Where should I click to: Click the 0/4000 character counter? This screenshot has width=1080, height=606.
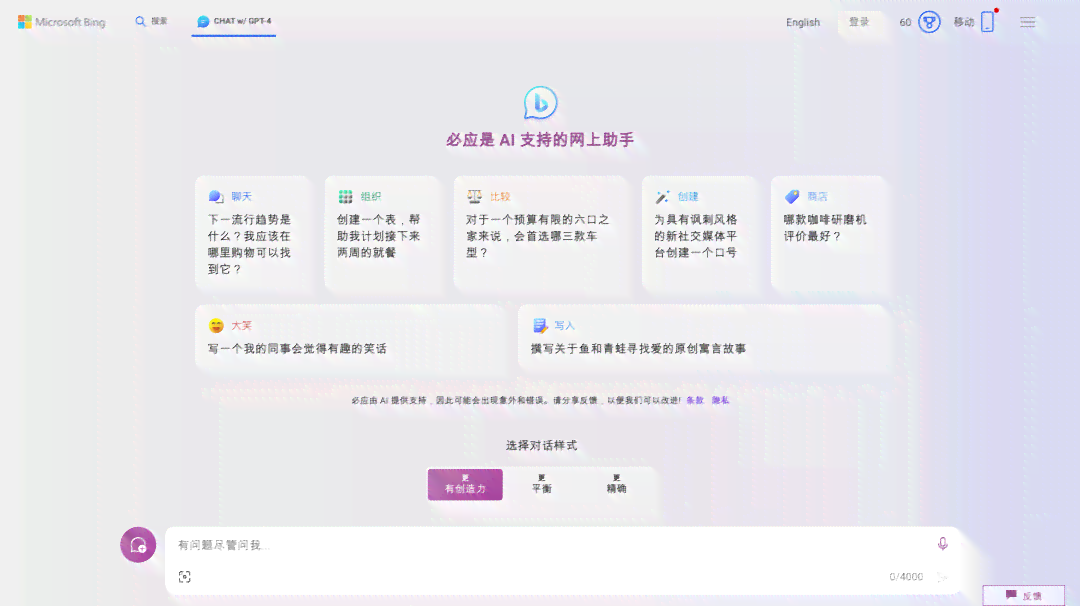coord(906,577)
